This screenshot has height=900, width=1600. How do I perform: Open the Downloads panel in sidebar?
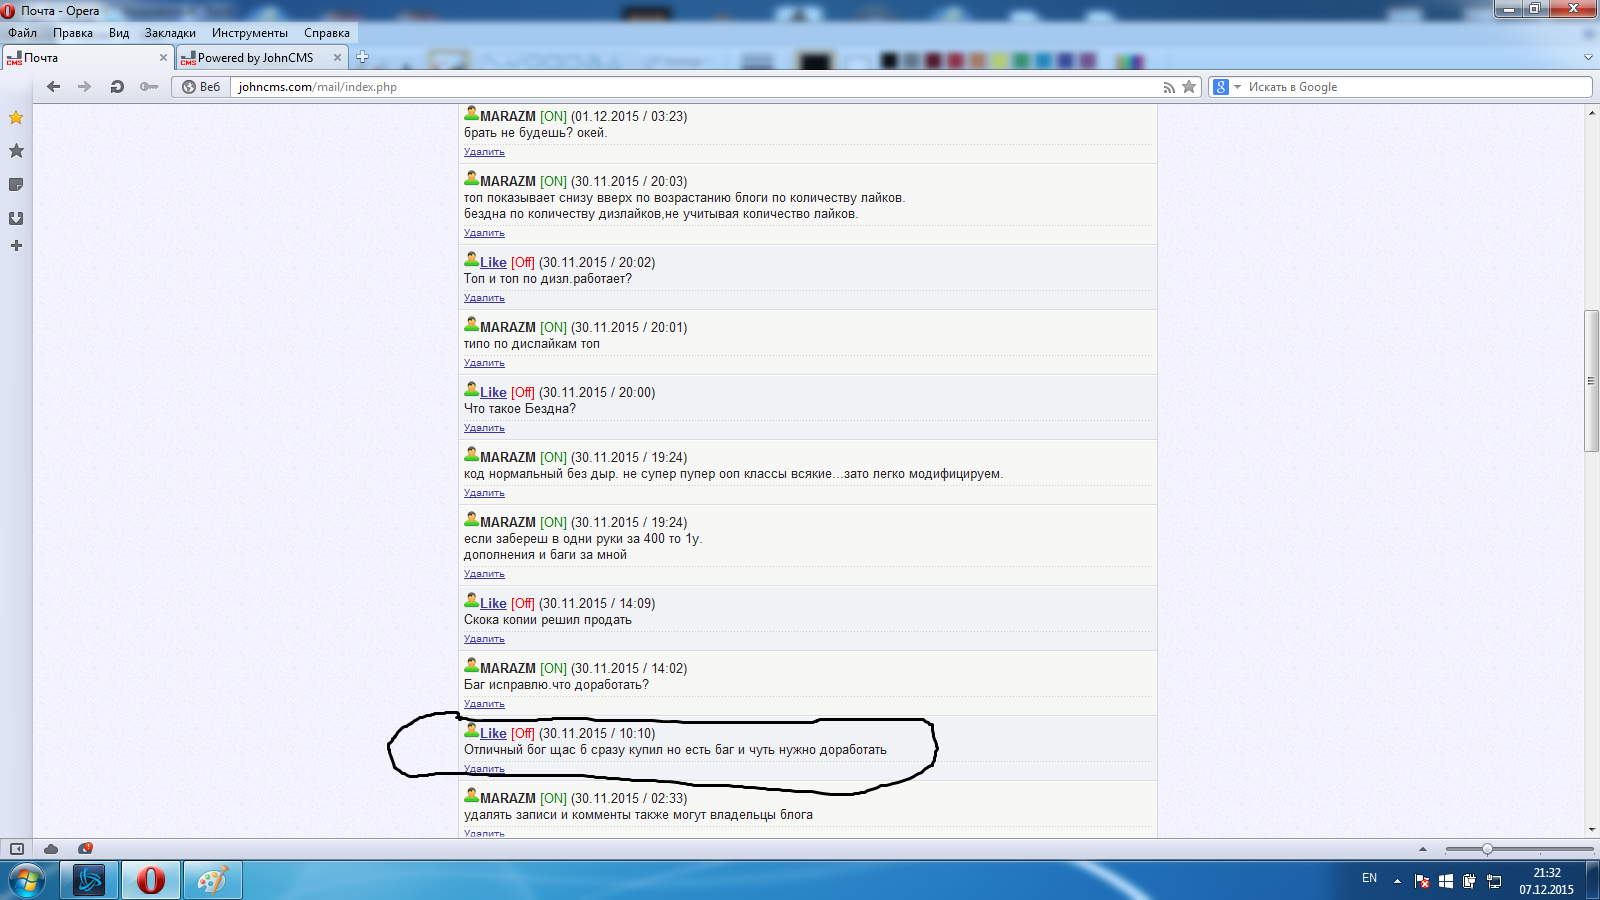(16, 218)
